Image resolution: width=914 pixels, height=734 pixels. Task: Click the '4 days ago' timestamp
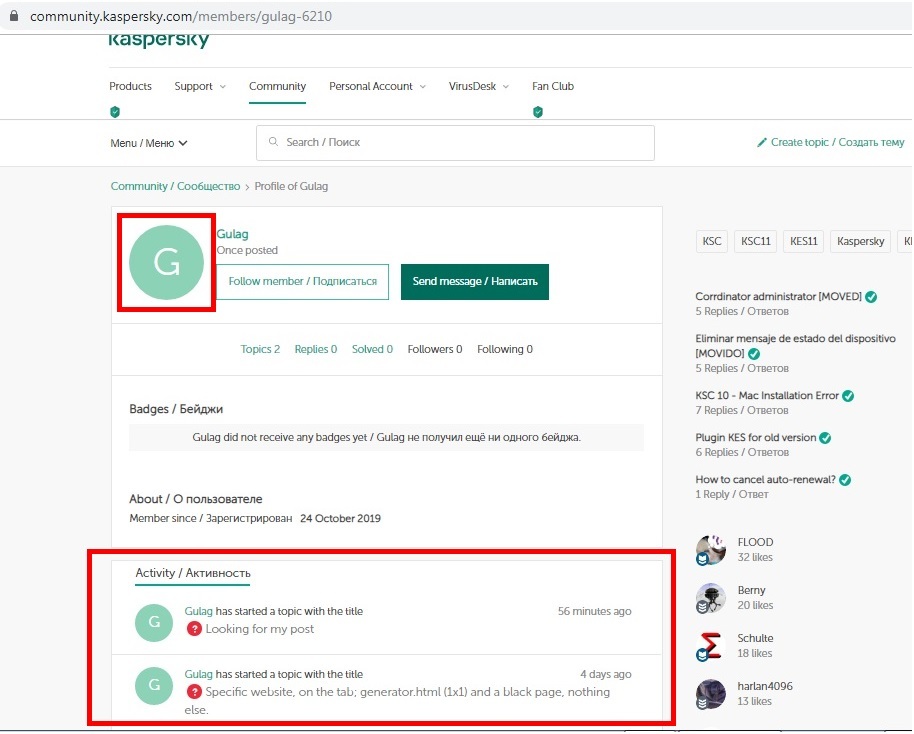click(606, 674)
